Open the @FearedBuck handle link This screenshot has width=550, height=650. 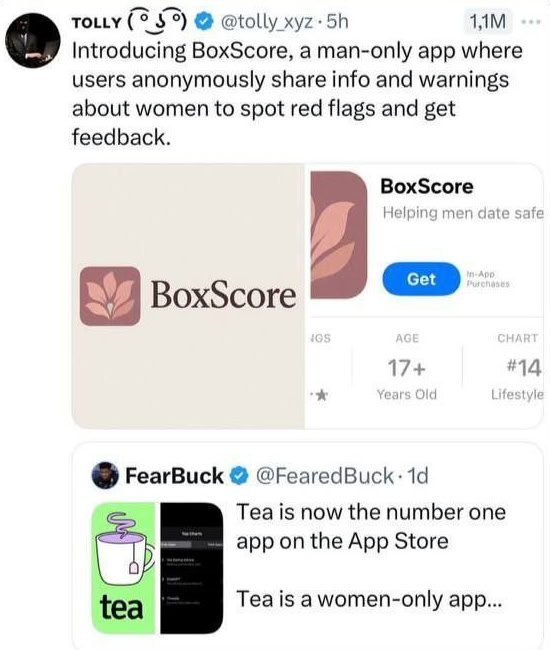click(x=325, y=475)
